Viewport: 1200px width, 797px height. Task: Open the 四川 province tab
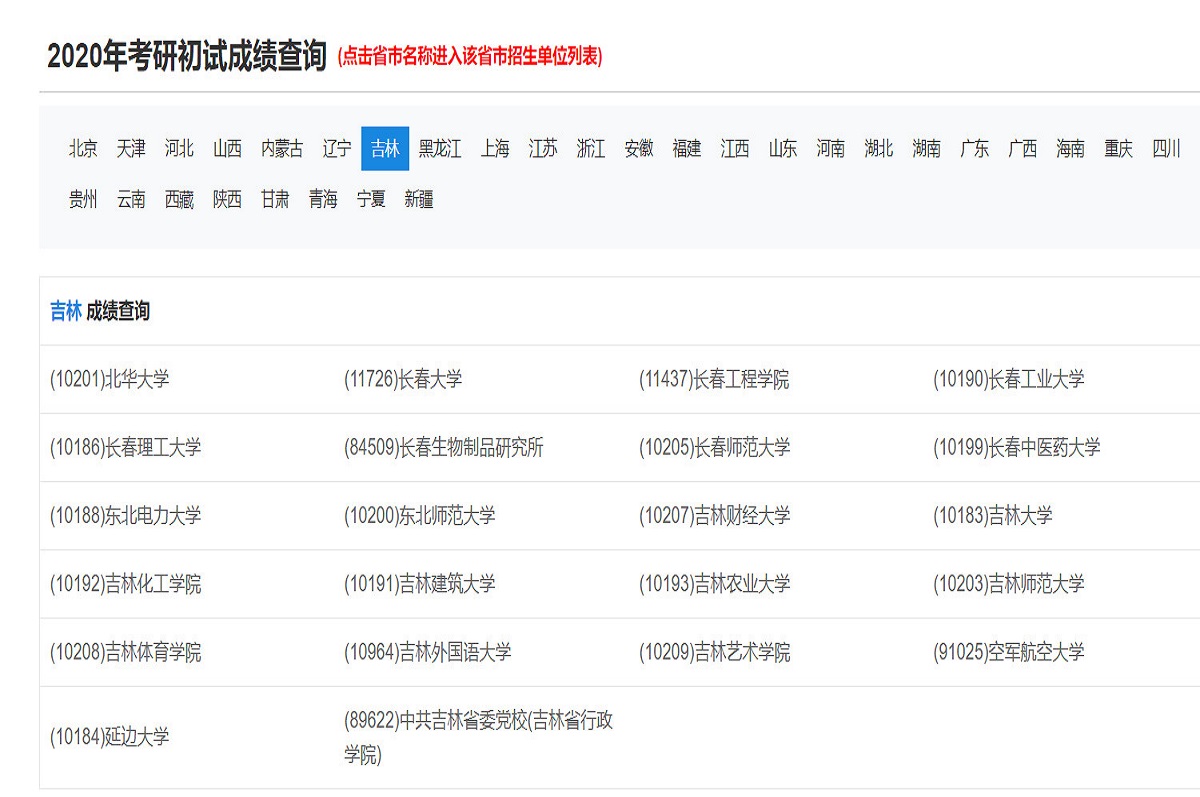point(1167,149)
